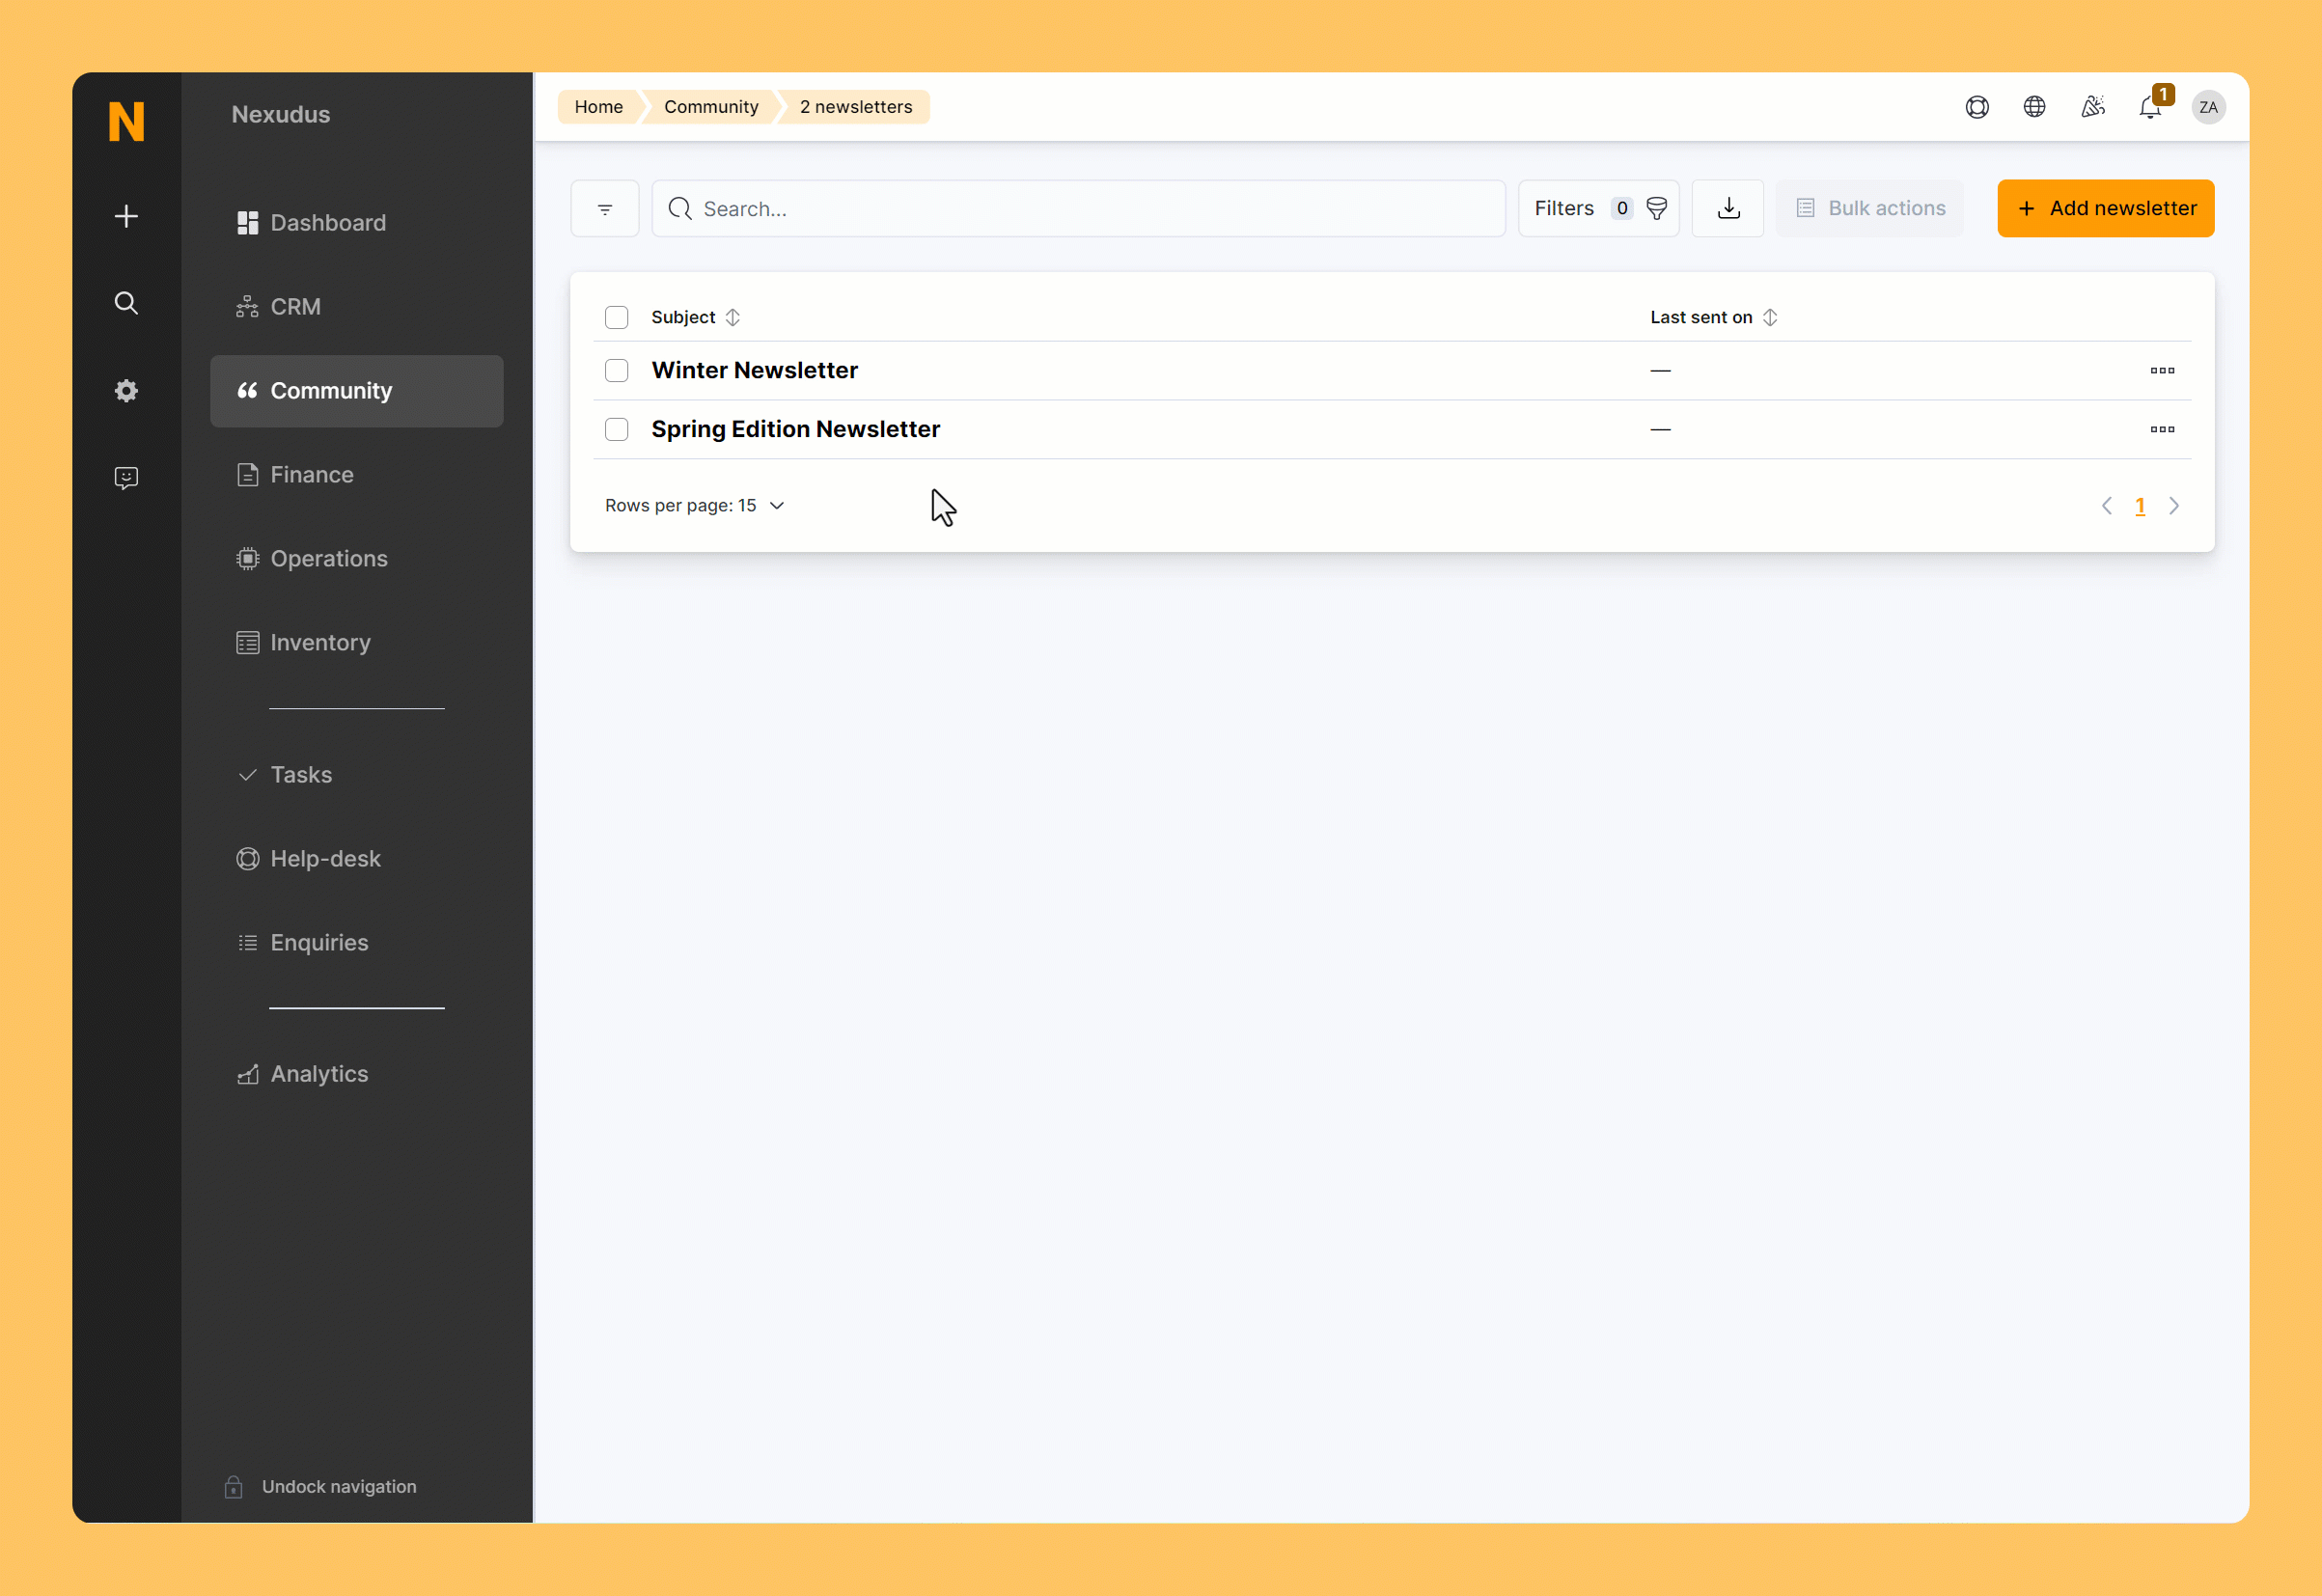Open the settings gear in left rail

[126, 390]
